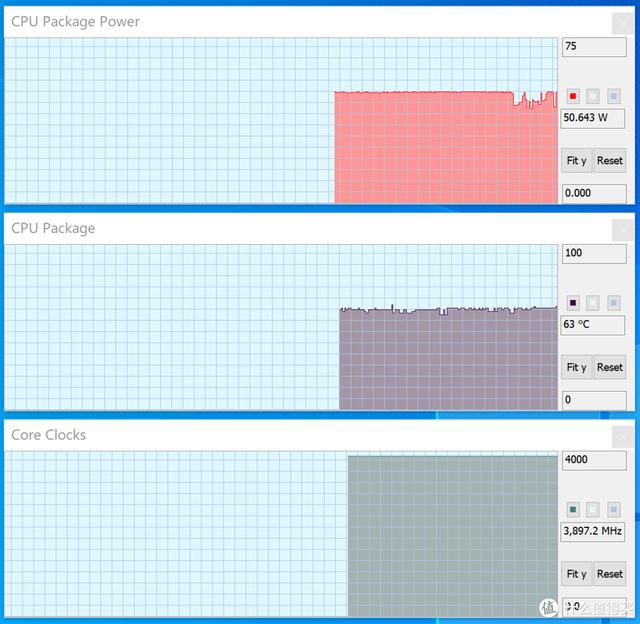Viewport: 640px width, 624px height.
Task: Click Reset in CPU Package temperature graph
Action: point(610,367)
